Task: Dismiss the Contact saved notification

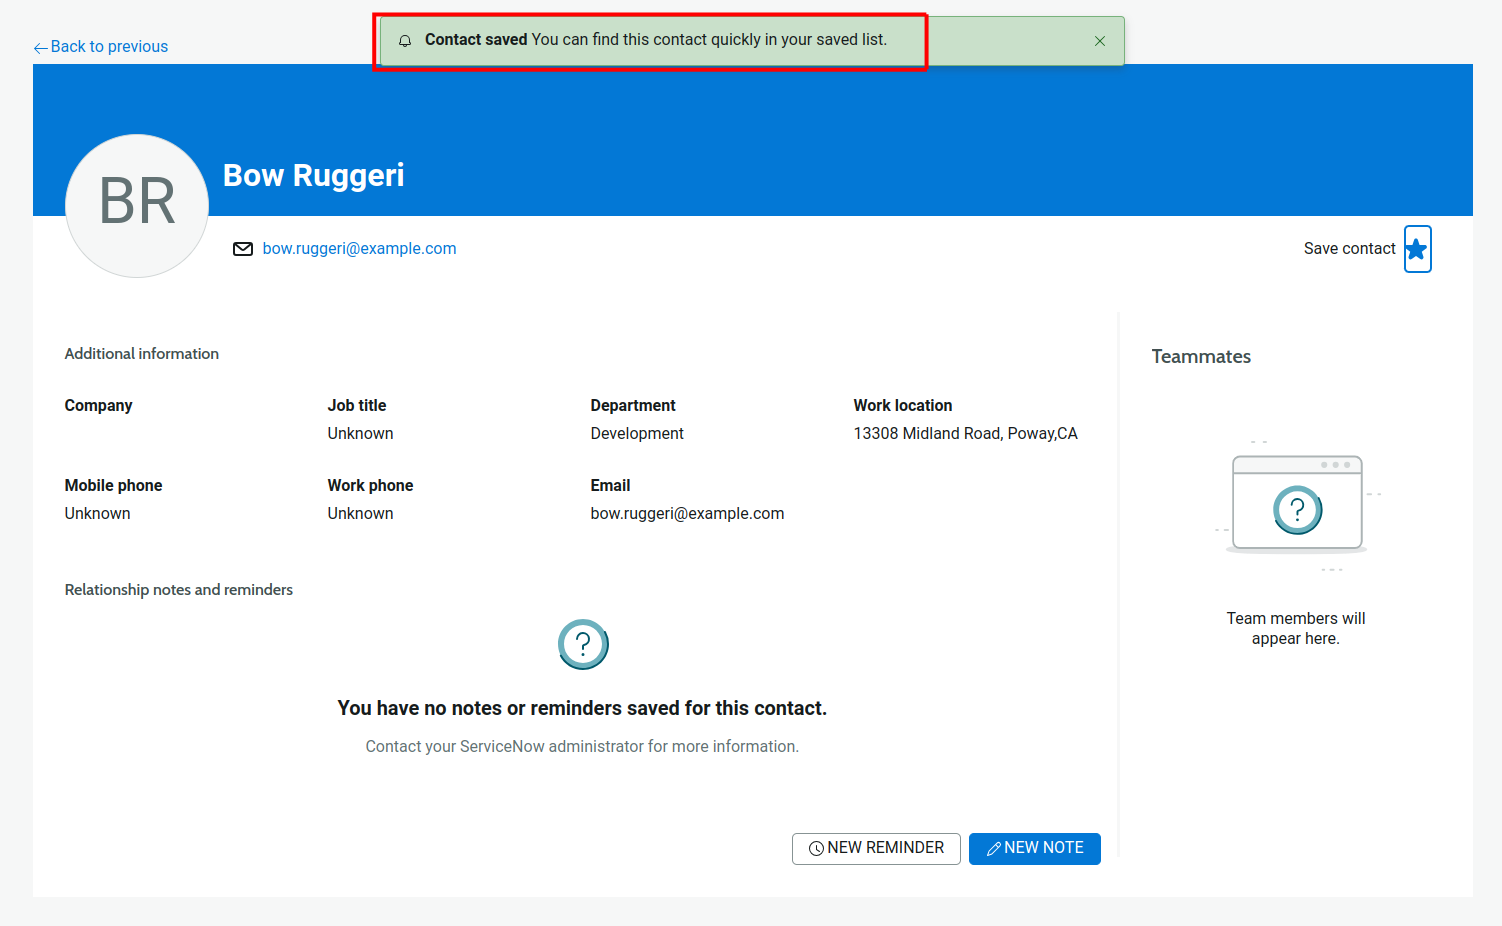Action: [1099, 41]
